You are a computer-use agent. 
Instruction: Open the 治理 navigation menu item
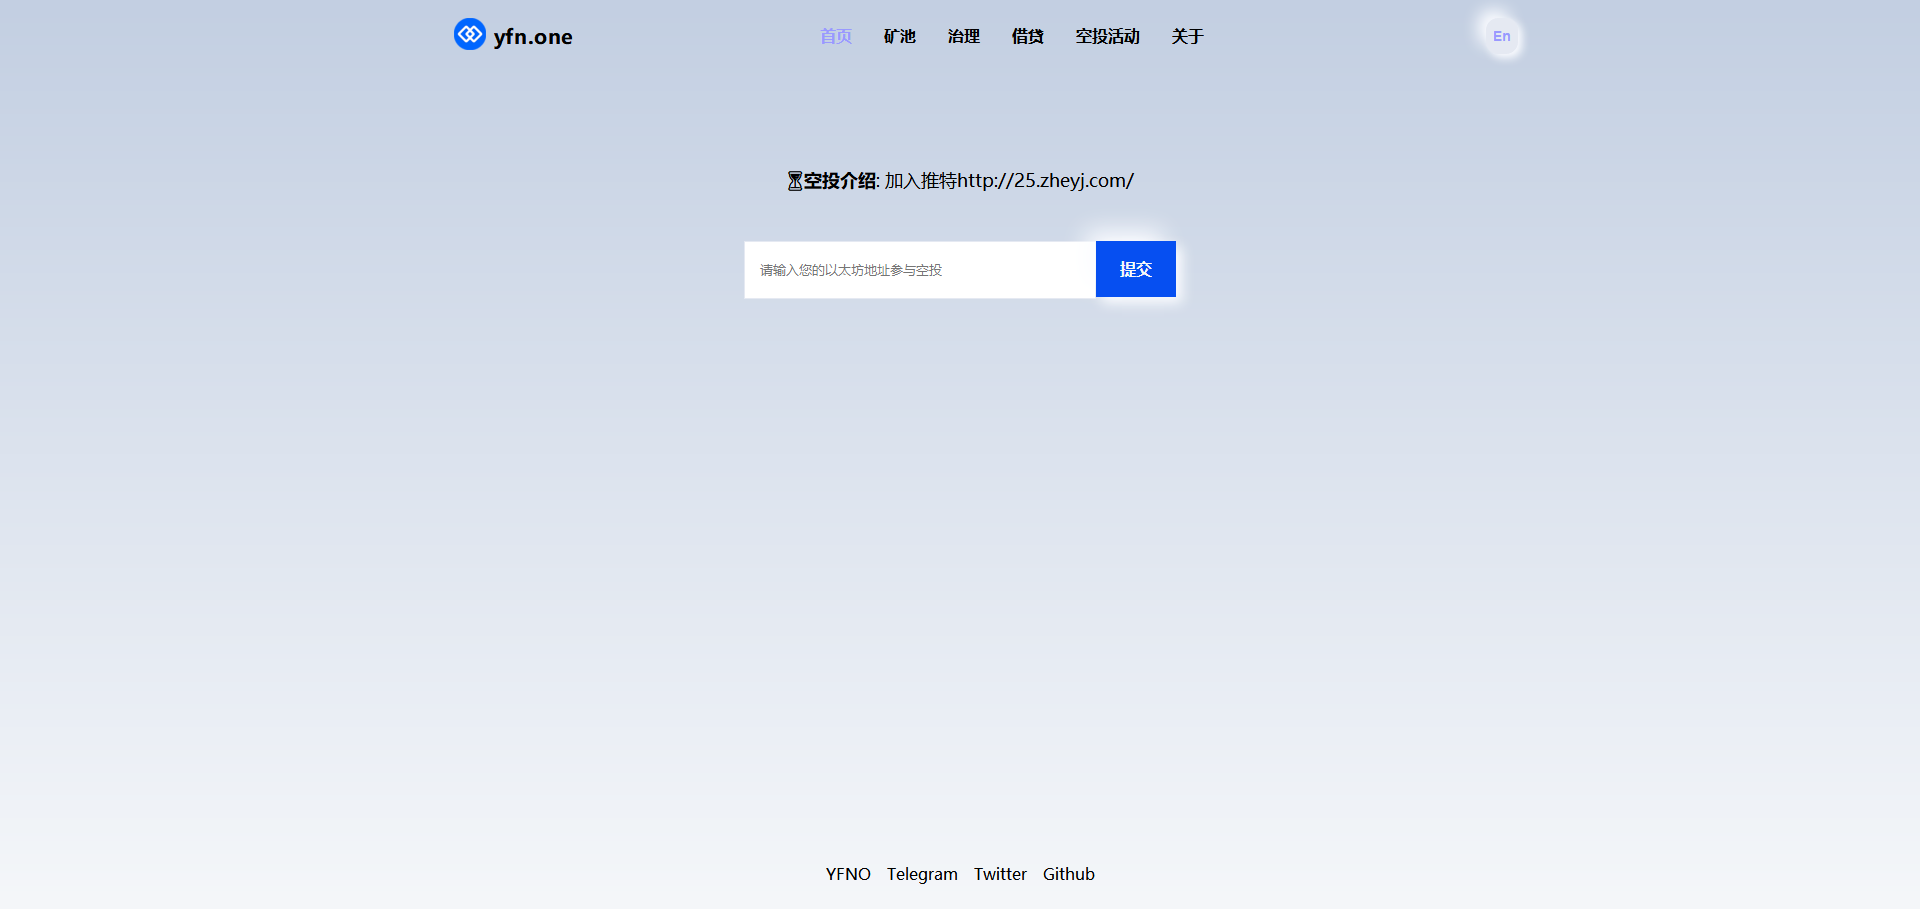point(962,36)
